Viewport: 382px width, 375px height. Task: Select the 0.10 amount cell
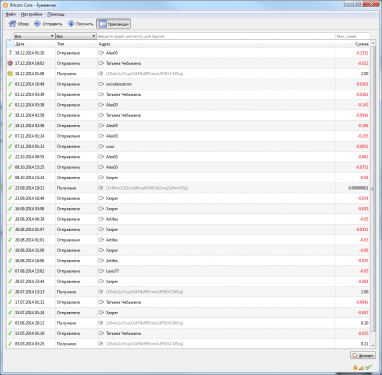[353, 323]
